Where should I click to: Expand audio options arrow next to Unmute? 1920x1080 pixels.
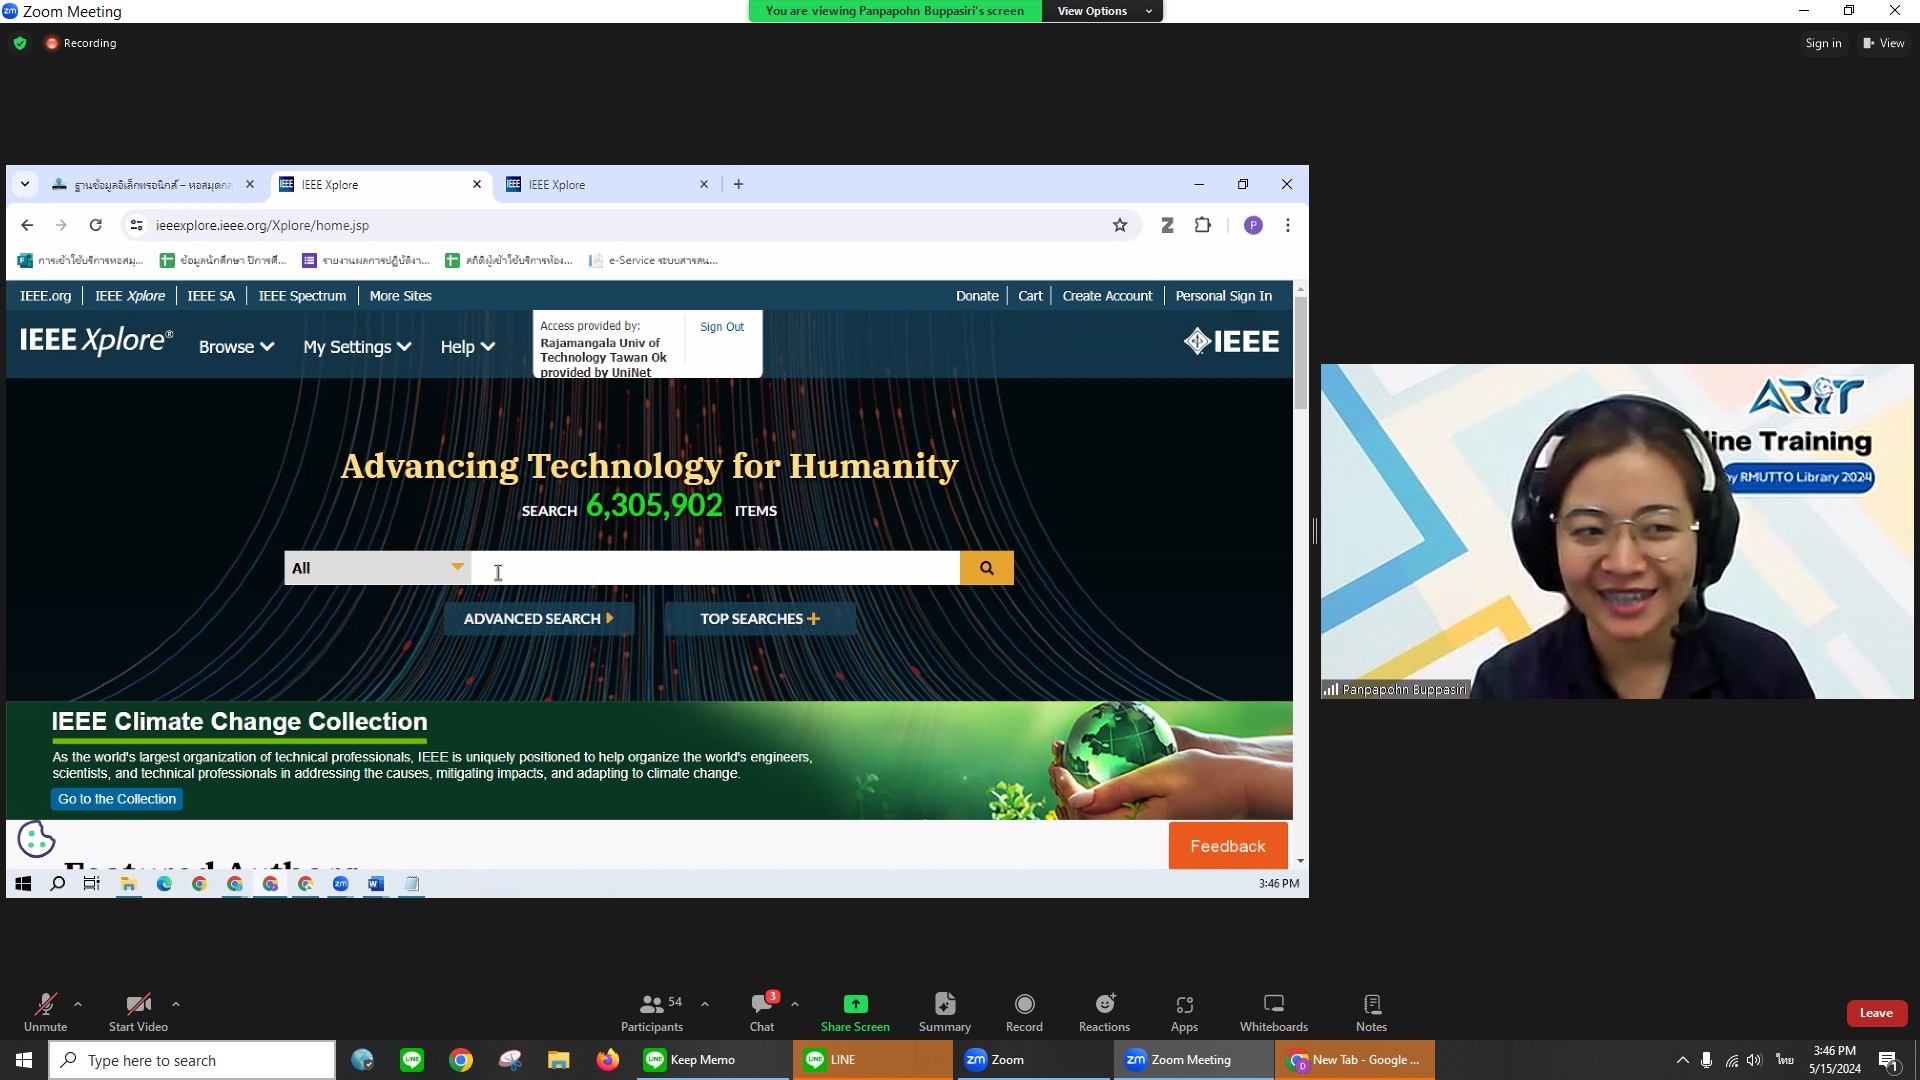tap(78, 1004)
